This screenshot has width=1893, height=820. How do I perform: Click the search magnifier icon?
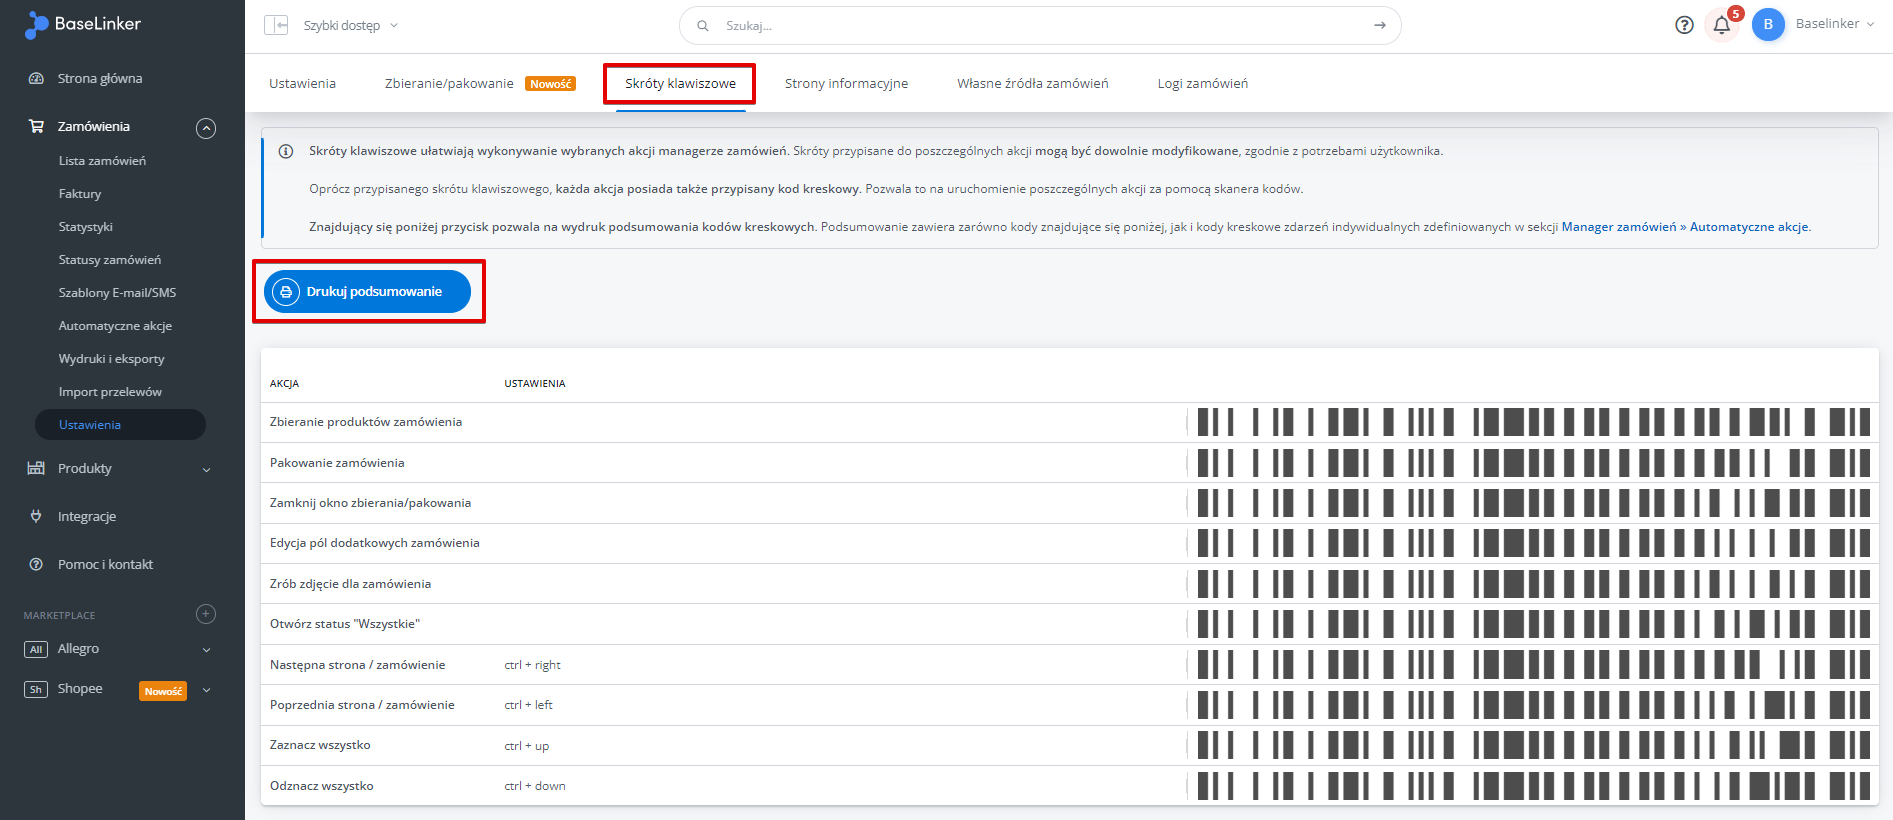click(x=703, y=26)
